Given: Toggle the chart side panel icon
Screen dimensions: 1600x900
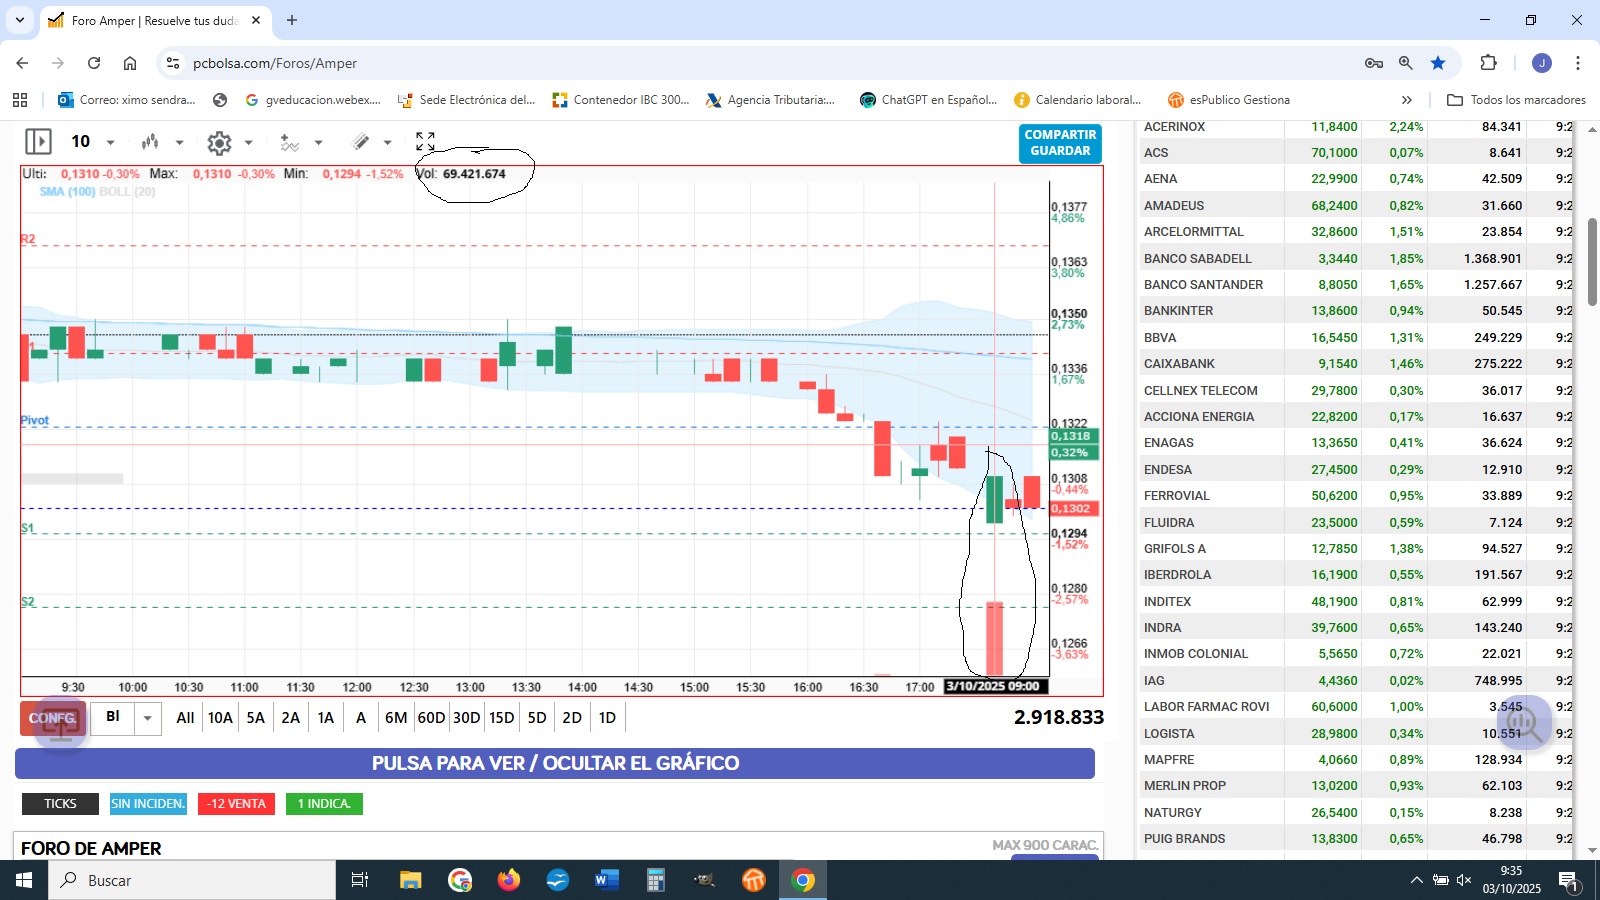Looking at the screenshot, I should click(x=38, y=142).
